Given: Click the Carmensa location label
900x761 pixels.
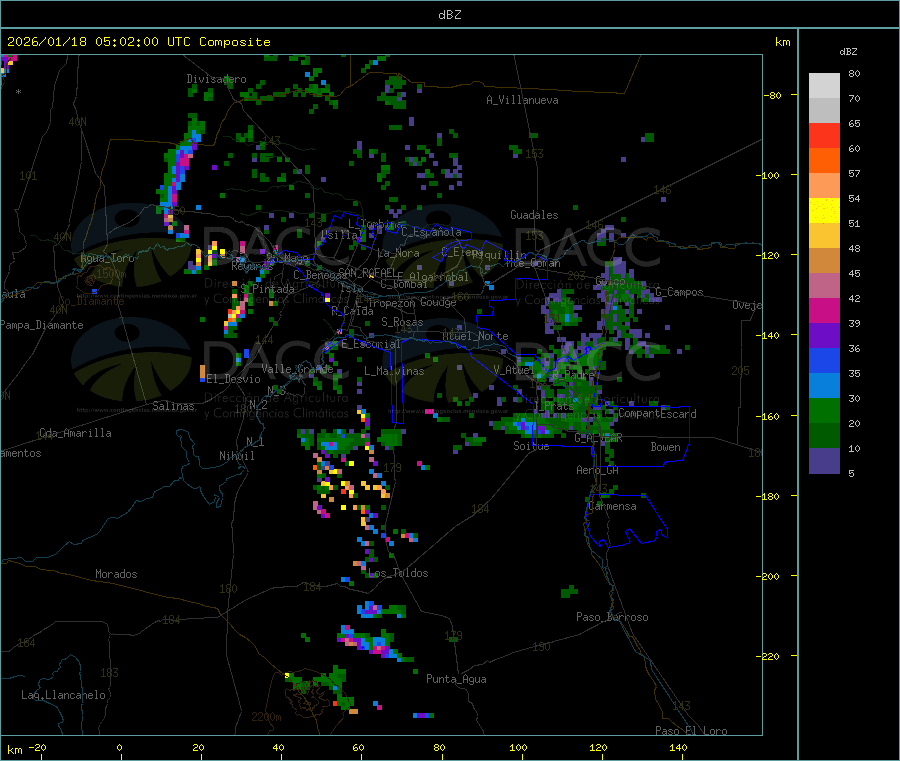Looking at the screenshot, I should 612,506.
